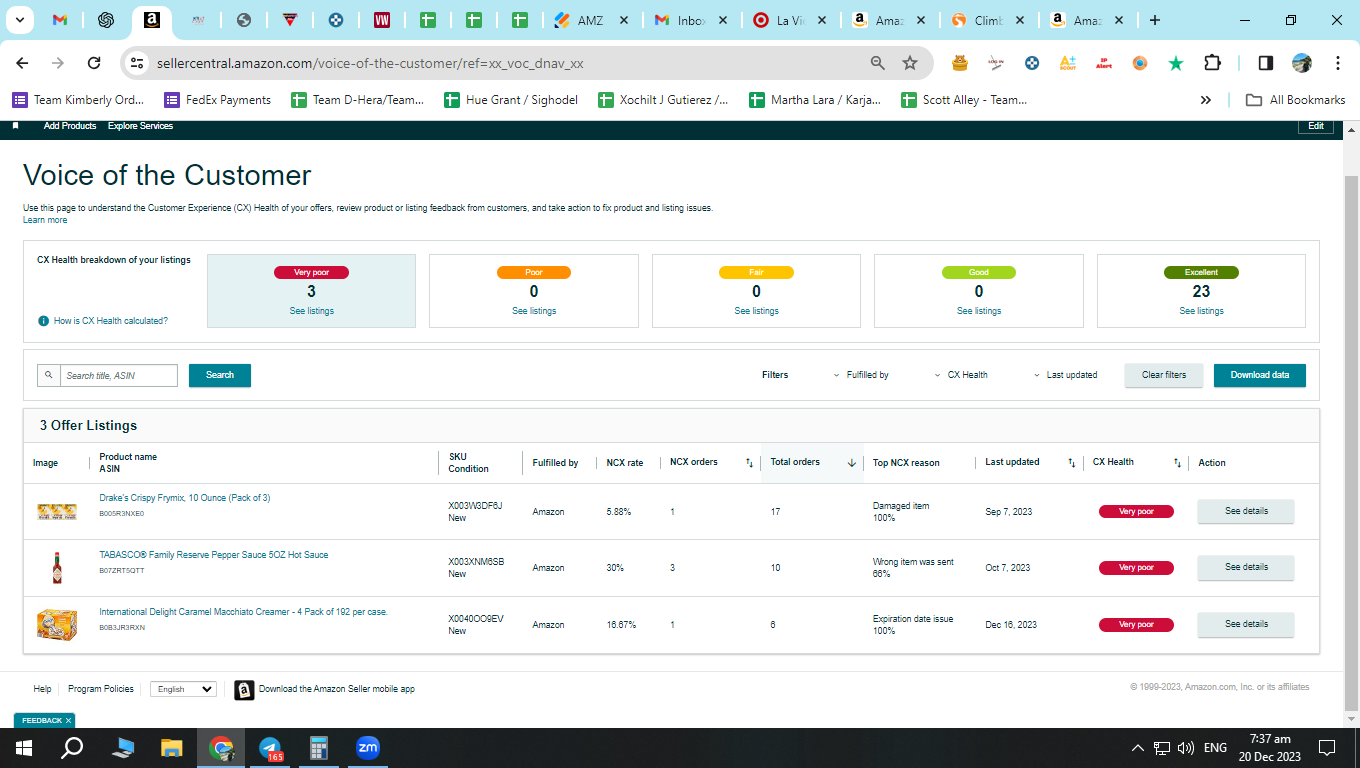Open Windows taskbar search
The image size is (1360, 768).
pyautogui.click(x=72, y=748)
